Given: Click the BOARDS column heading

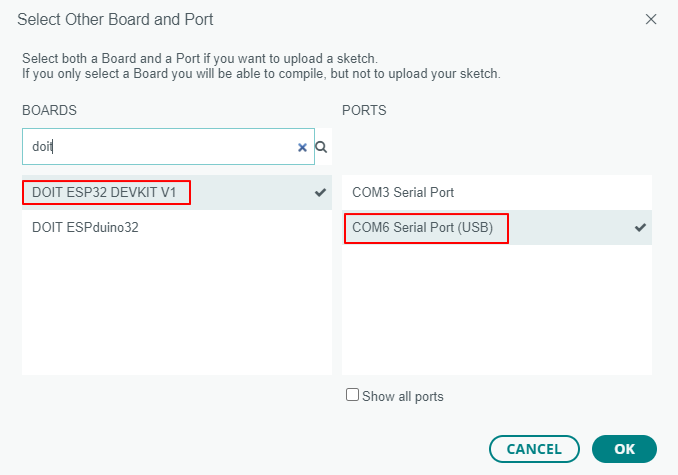Looking at the screenshot, I should pos(49,110).
